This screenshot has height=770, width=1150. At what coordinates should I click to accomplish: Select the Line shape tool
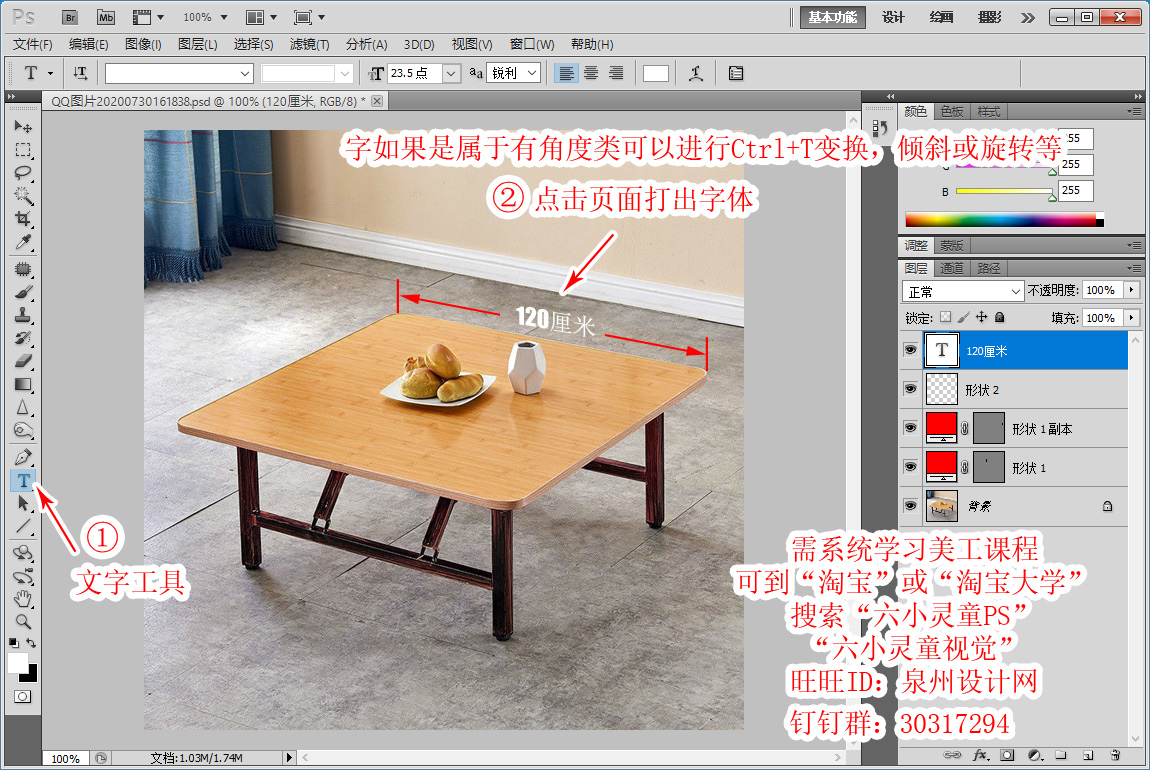pos(23,526)
